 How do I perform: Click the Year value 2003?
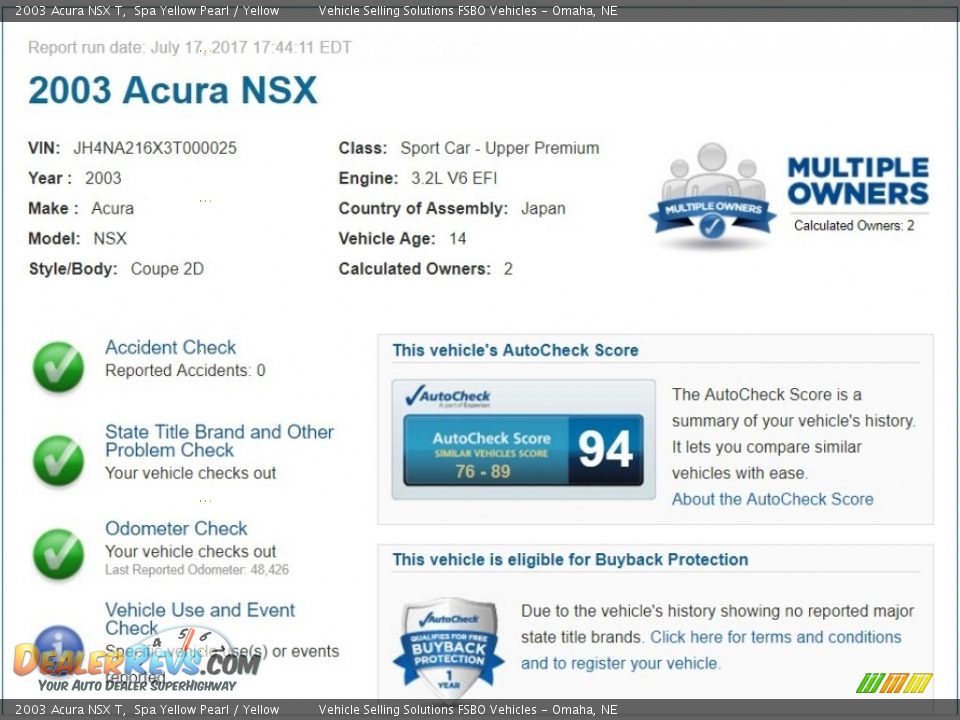[103, 178]
